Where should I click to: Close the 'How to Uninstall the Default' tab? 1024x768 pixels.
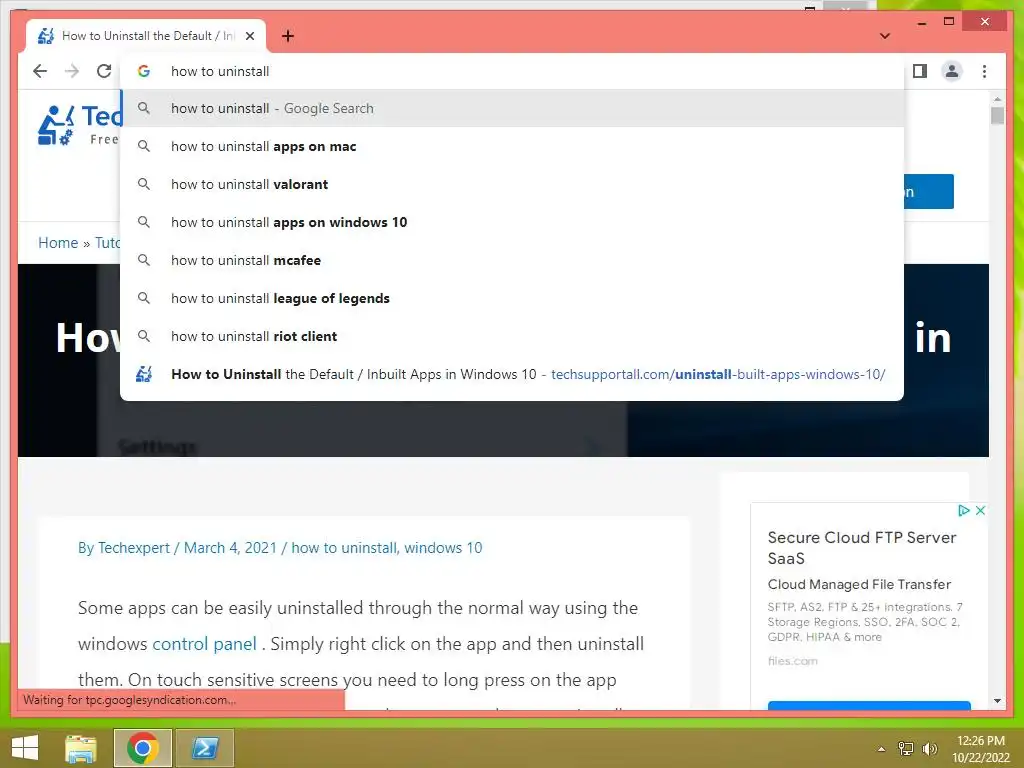coord(249,36)
